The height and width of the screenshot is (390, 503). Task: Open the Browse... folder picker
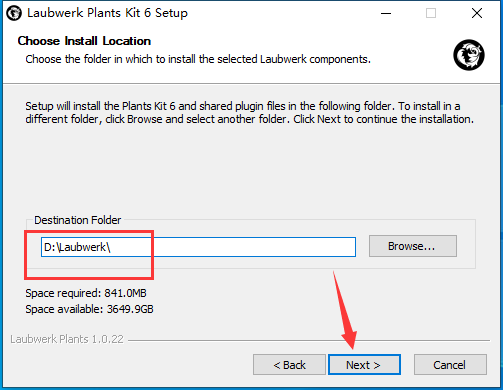413,246
